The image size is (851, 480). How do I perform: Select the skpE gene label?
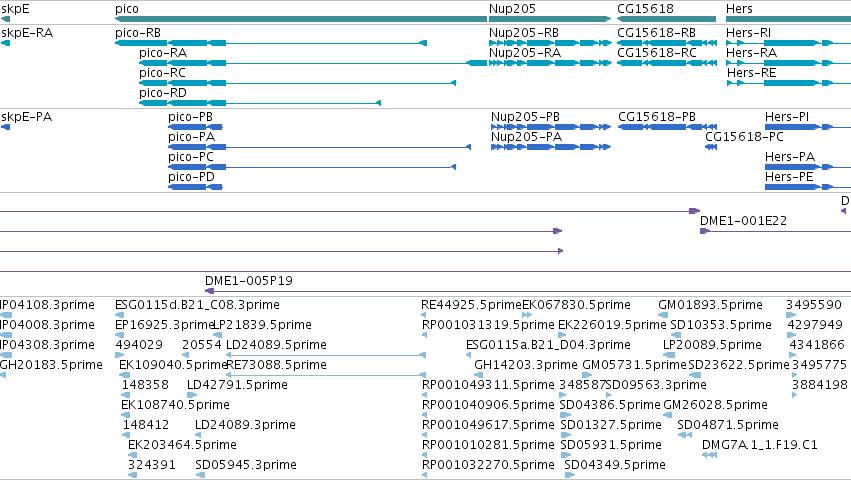click(15, 9)
